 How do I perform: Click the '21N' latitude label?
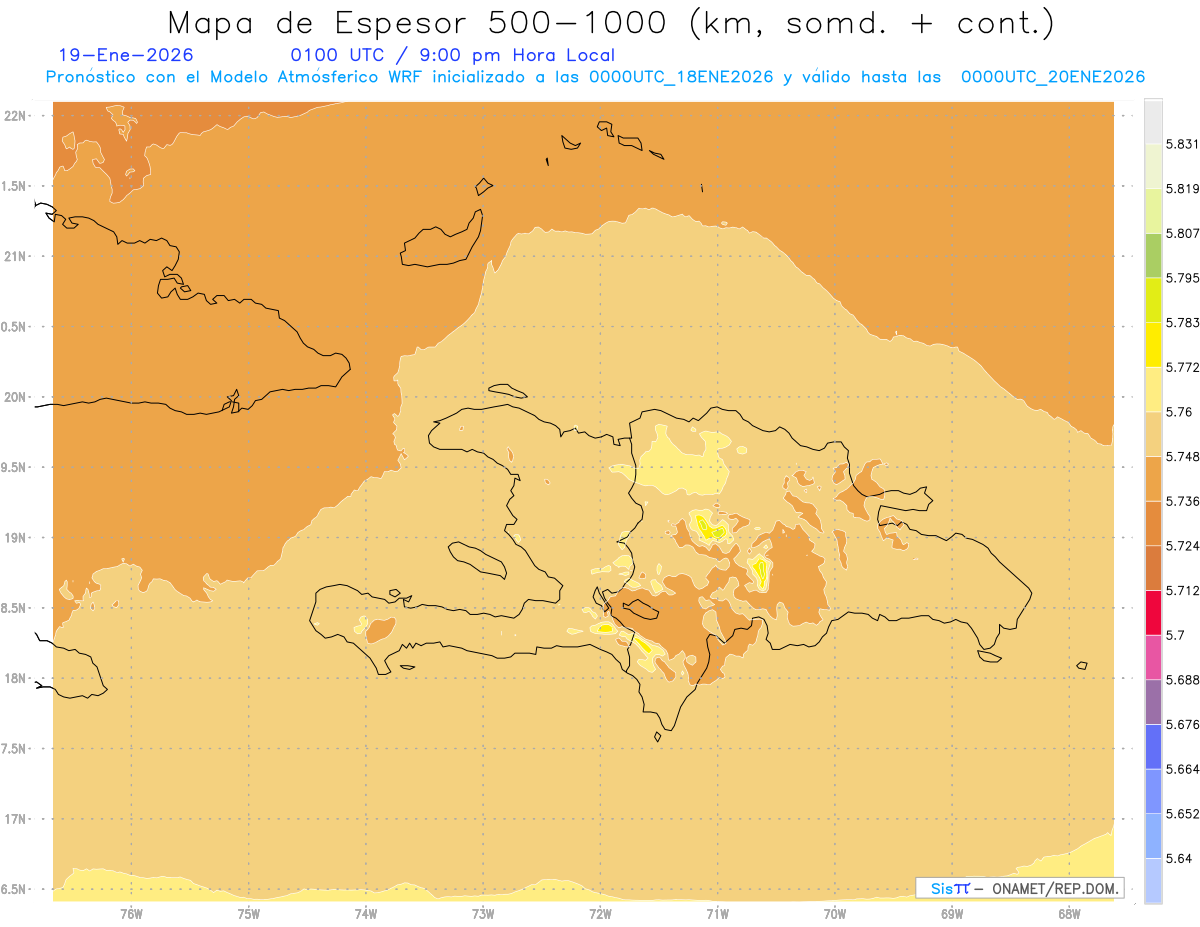pos(16,256)
